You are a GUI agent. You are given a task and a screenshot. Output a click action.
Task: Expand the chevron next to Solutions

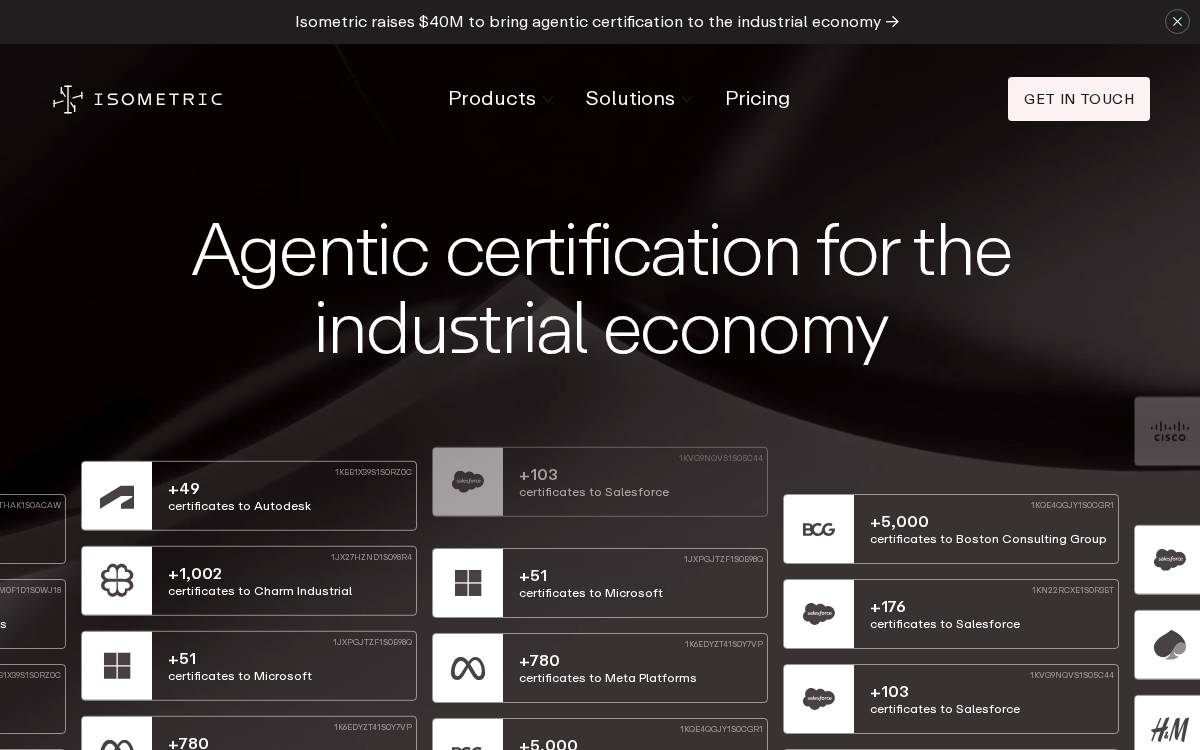(687, 100)
